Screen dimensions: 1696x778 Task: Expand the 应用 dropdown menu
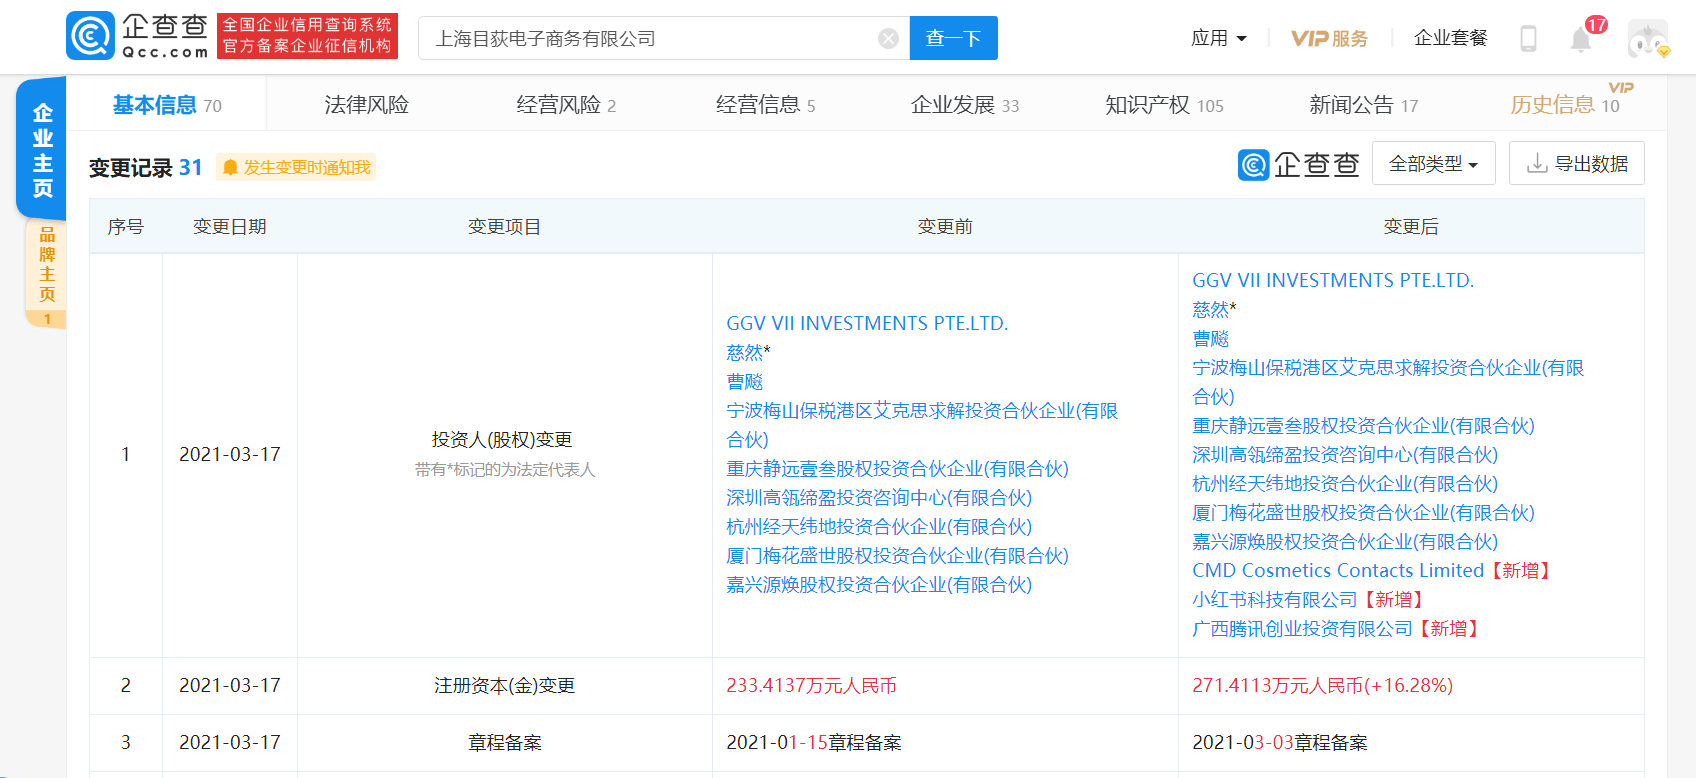1219,39
